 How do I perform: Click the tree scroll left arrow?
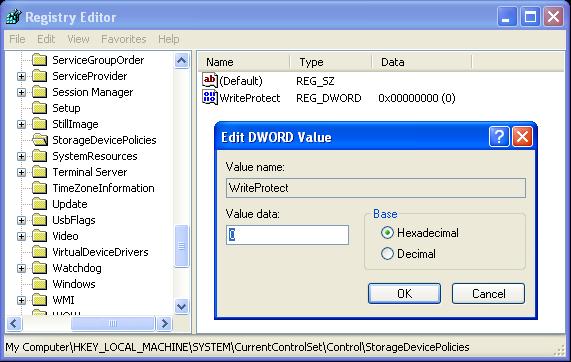(14, 323)
